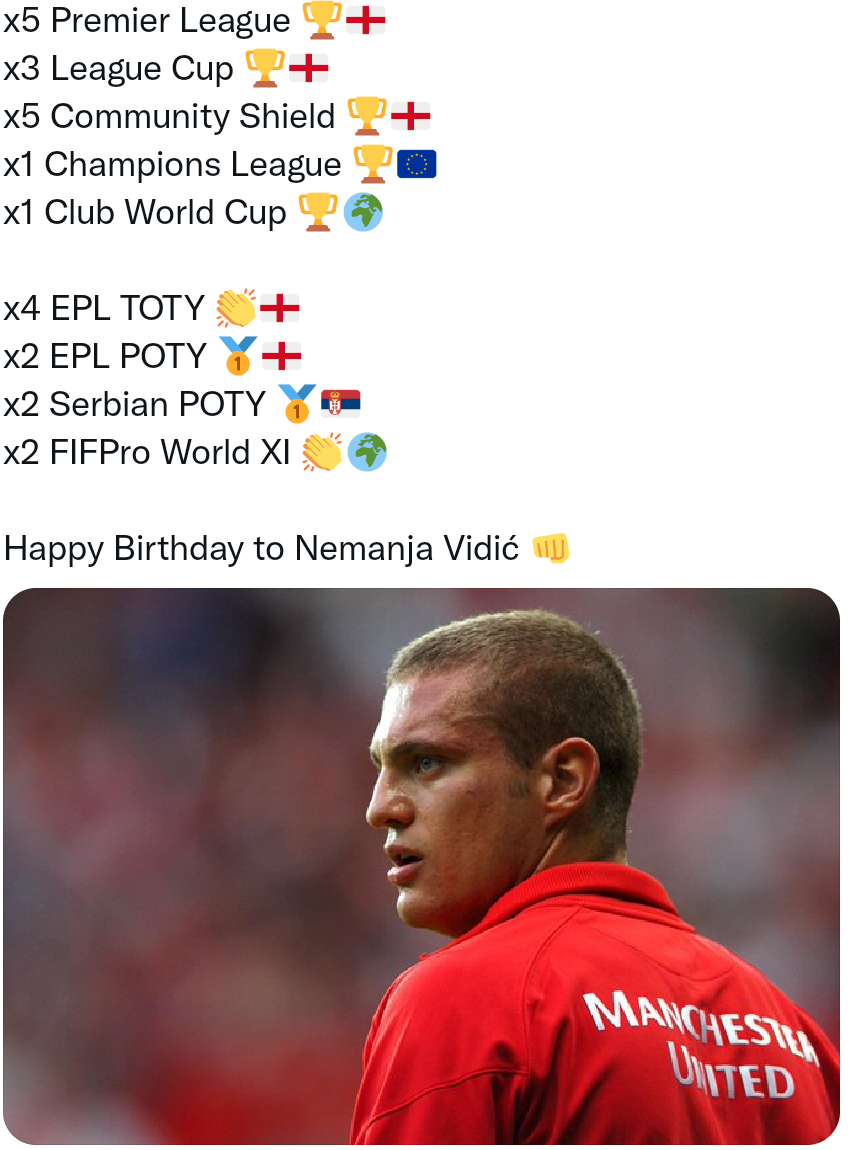
Task: Click the gold medal after EPL POTY
Action: click(x=238, y=356)
